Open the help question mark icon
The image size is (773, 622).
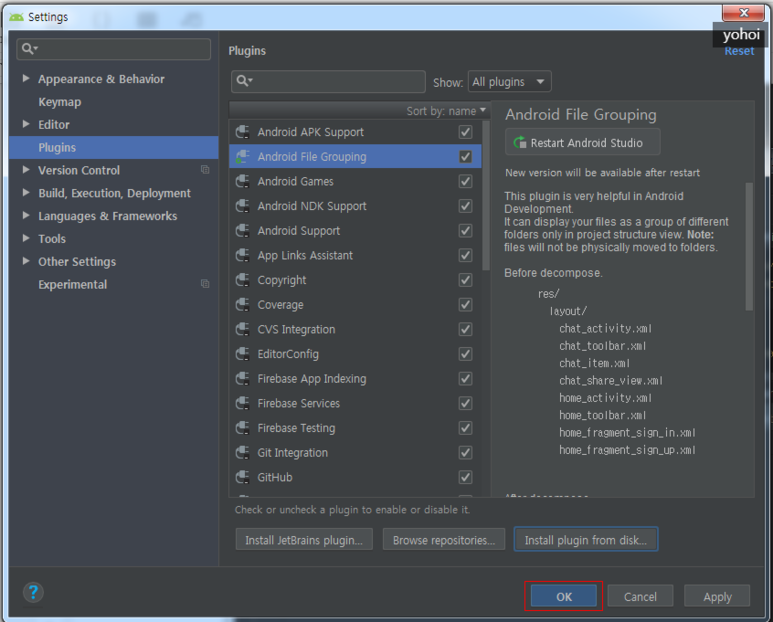pyautogui.click(x=33, y=592)
